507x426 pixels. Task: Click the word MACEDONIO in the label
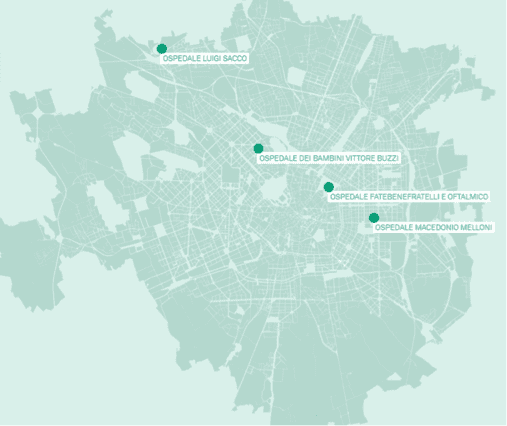click(x=437, y=228)
